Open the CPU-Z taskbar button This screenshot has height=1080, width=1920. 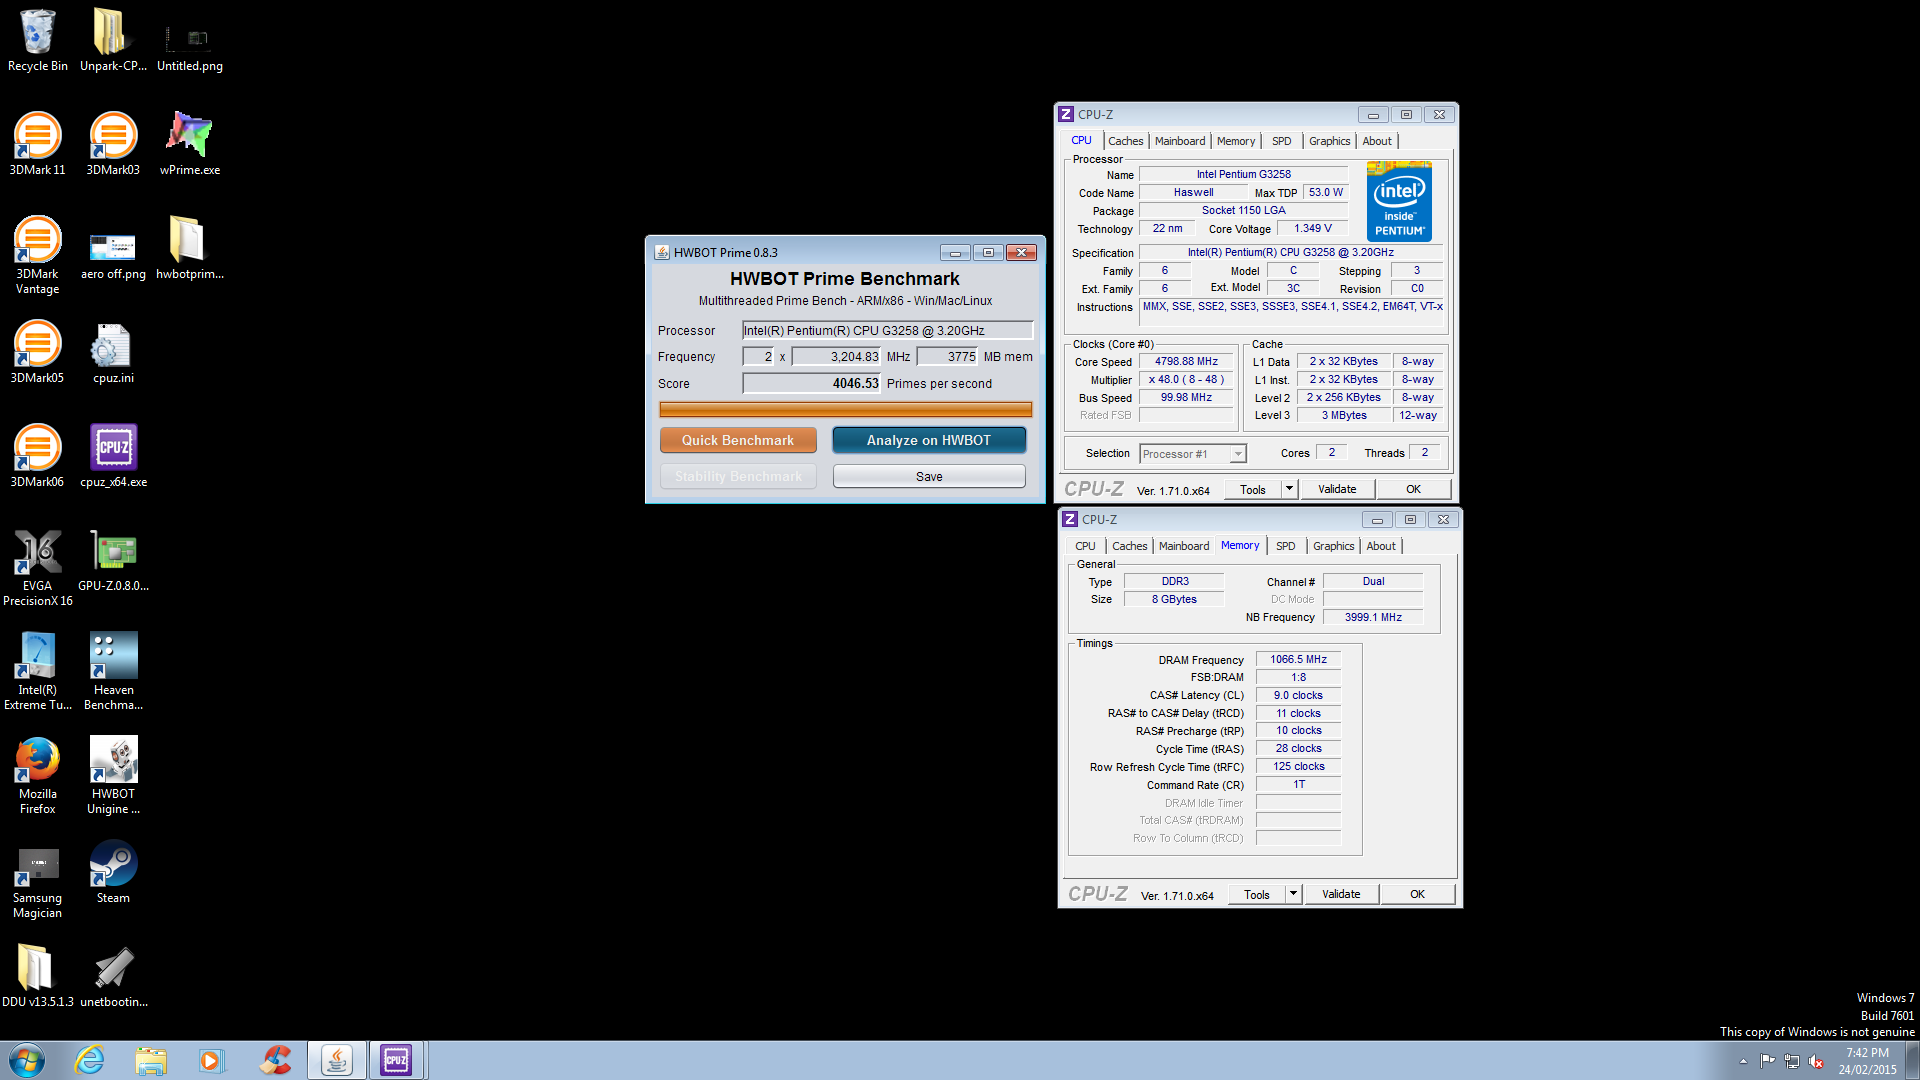pos(397,1060)
